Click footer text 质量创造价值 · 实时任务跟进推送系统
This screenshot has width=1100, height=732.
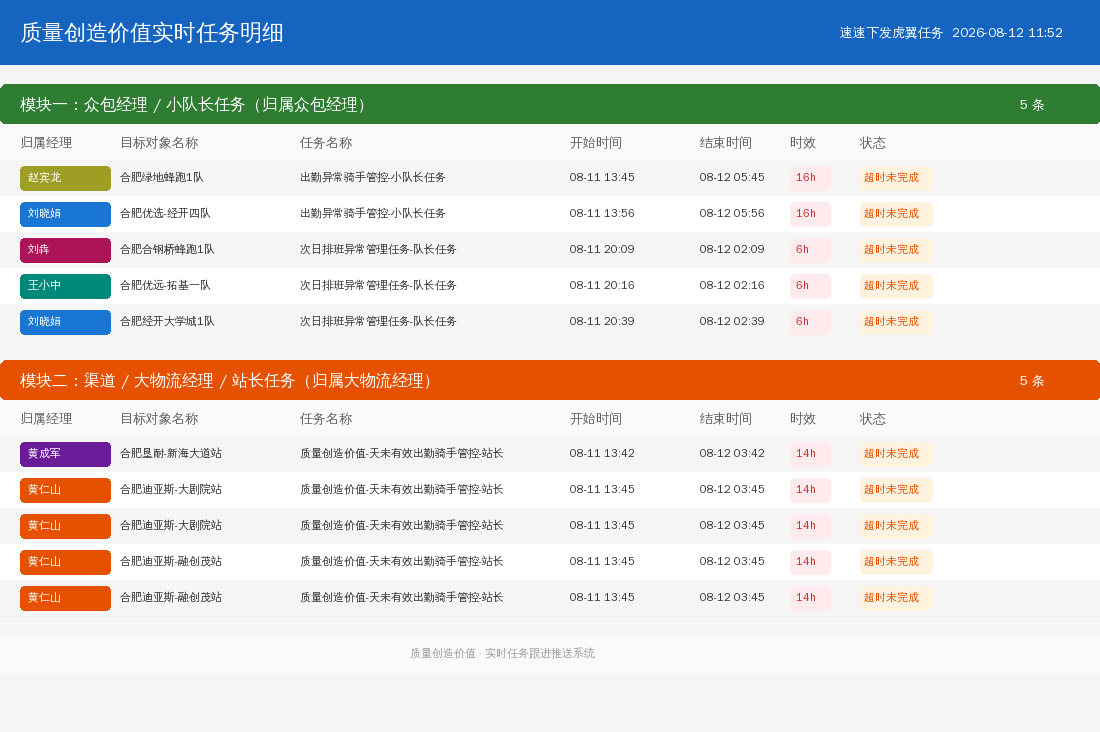pyautogui.click(x=502, y=653)
